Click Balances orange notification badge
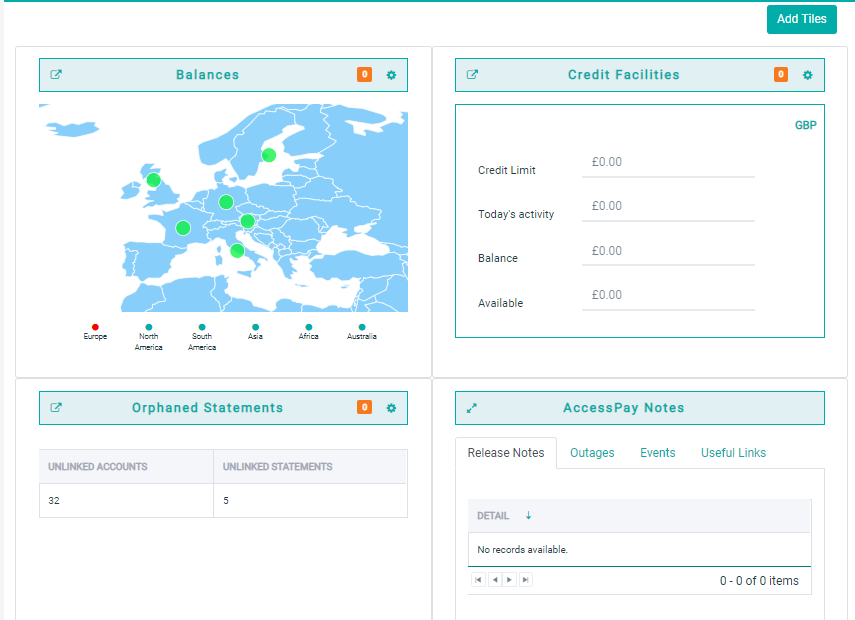 coord(364,75)
